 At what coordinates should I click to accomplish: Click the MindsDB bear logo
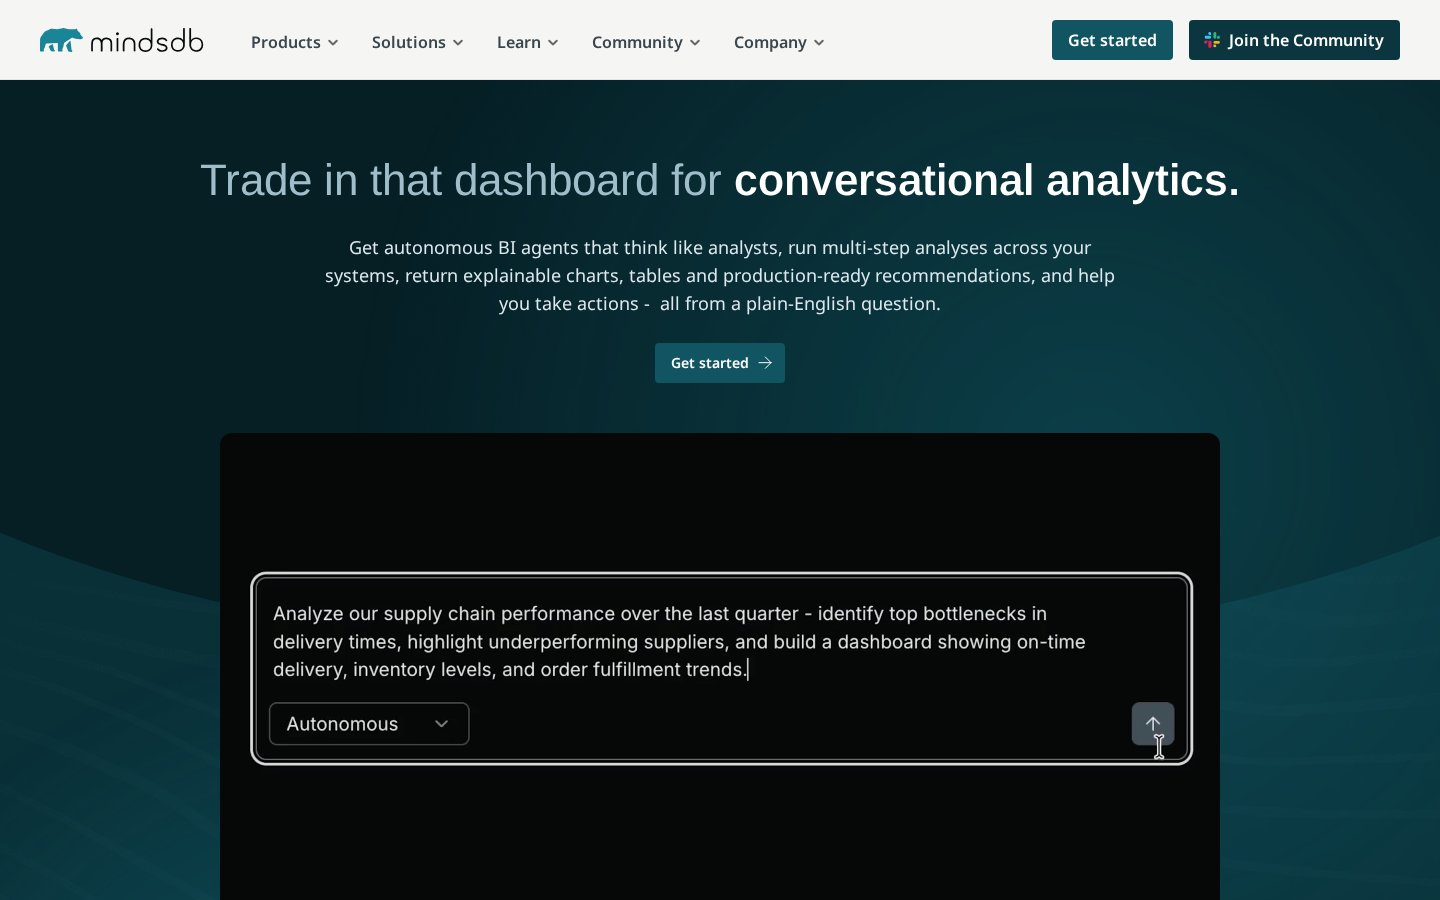(61, 40)
